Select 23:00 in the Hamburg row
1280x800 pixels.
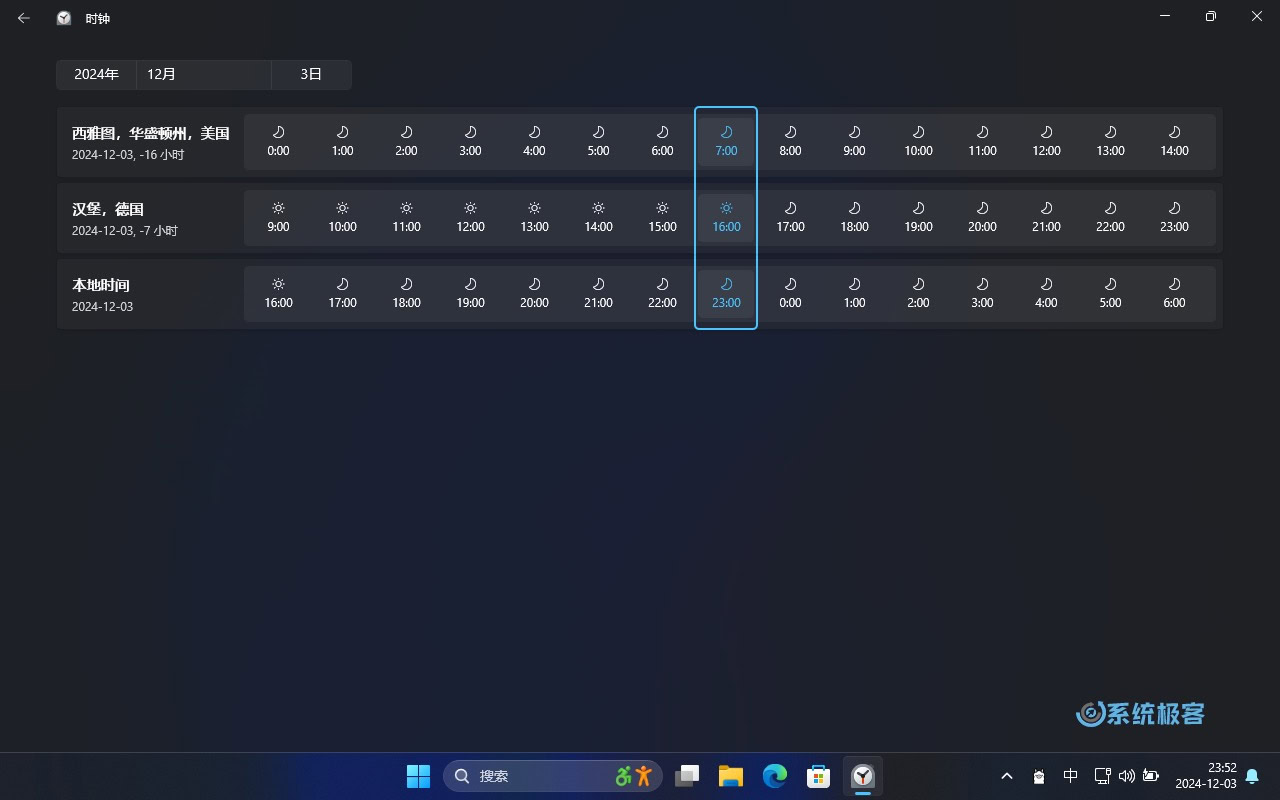[1174, 218]
